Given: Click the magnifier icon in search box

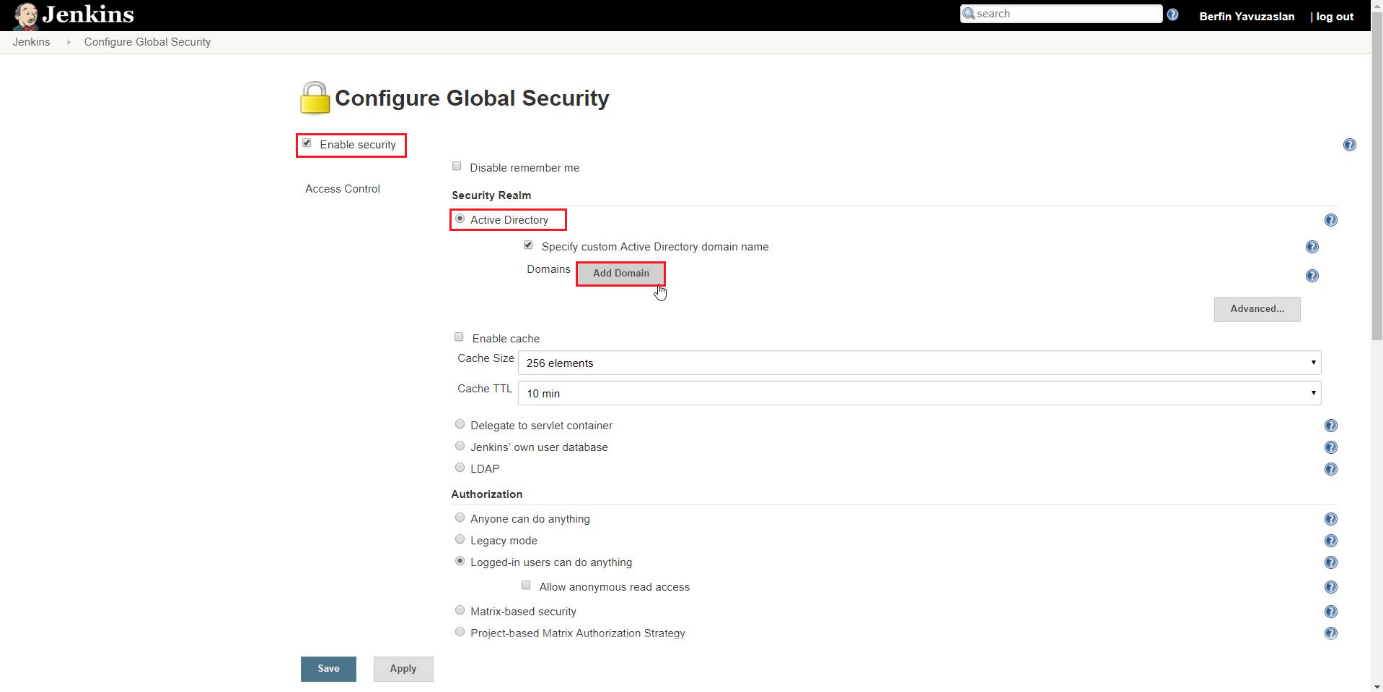Looking at the screenshot, I should coord(968,14).
